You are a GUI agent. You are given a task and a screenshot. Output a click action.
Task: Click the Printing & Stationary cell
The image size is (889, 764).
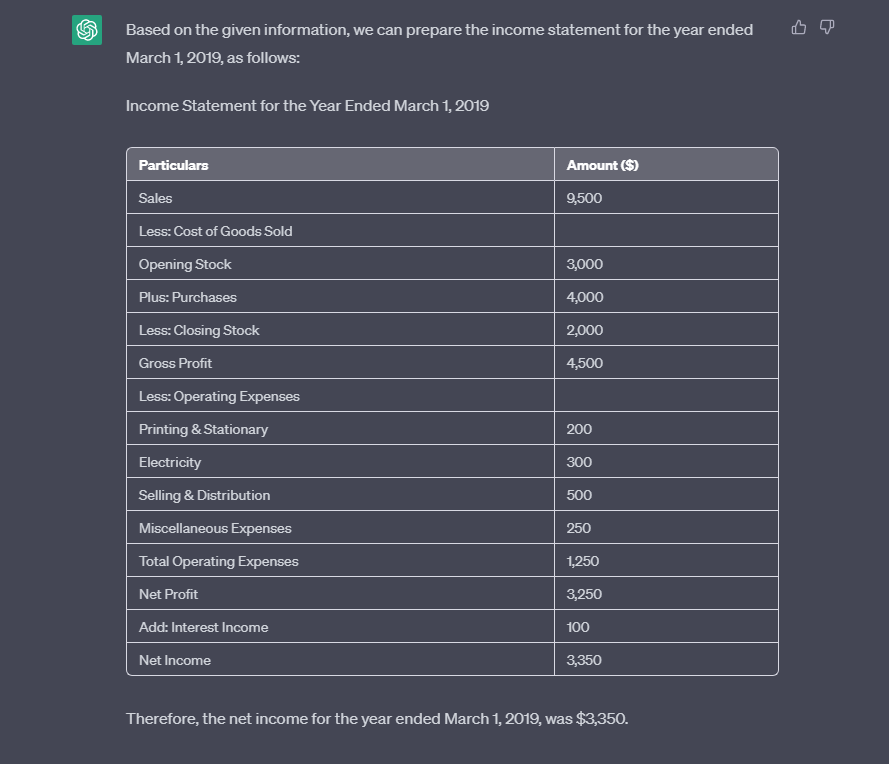click(203, 429)
